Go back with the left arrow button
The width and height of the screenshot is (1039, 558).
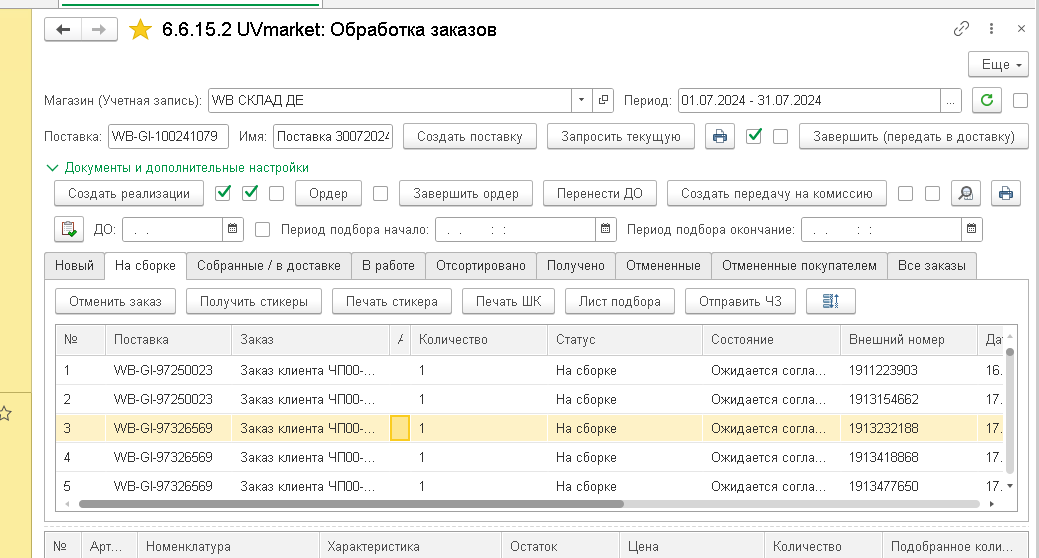pyautogui.click(x=63, y=30)
